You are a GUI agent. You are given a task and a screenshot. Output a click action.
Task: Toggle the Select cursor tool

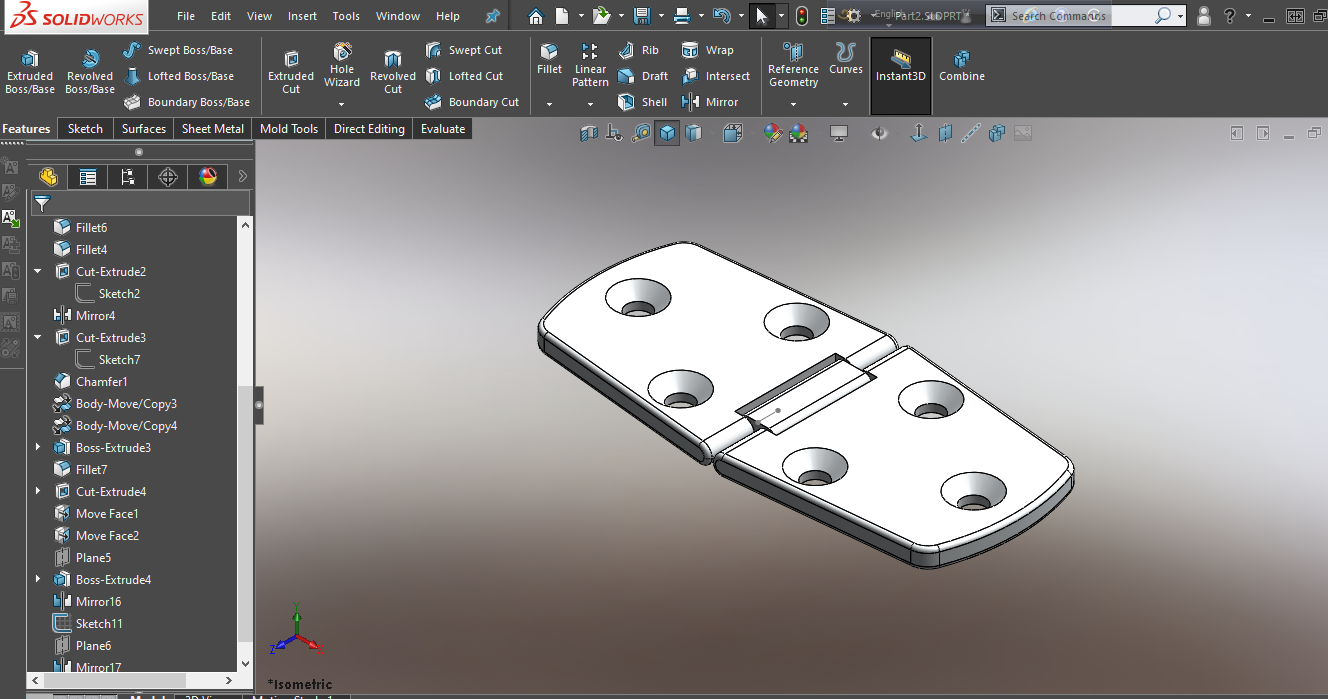[762, 16]
